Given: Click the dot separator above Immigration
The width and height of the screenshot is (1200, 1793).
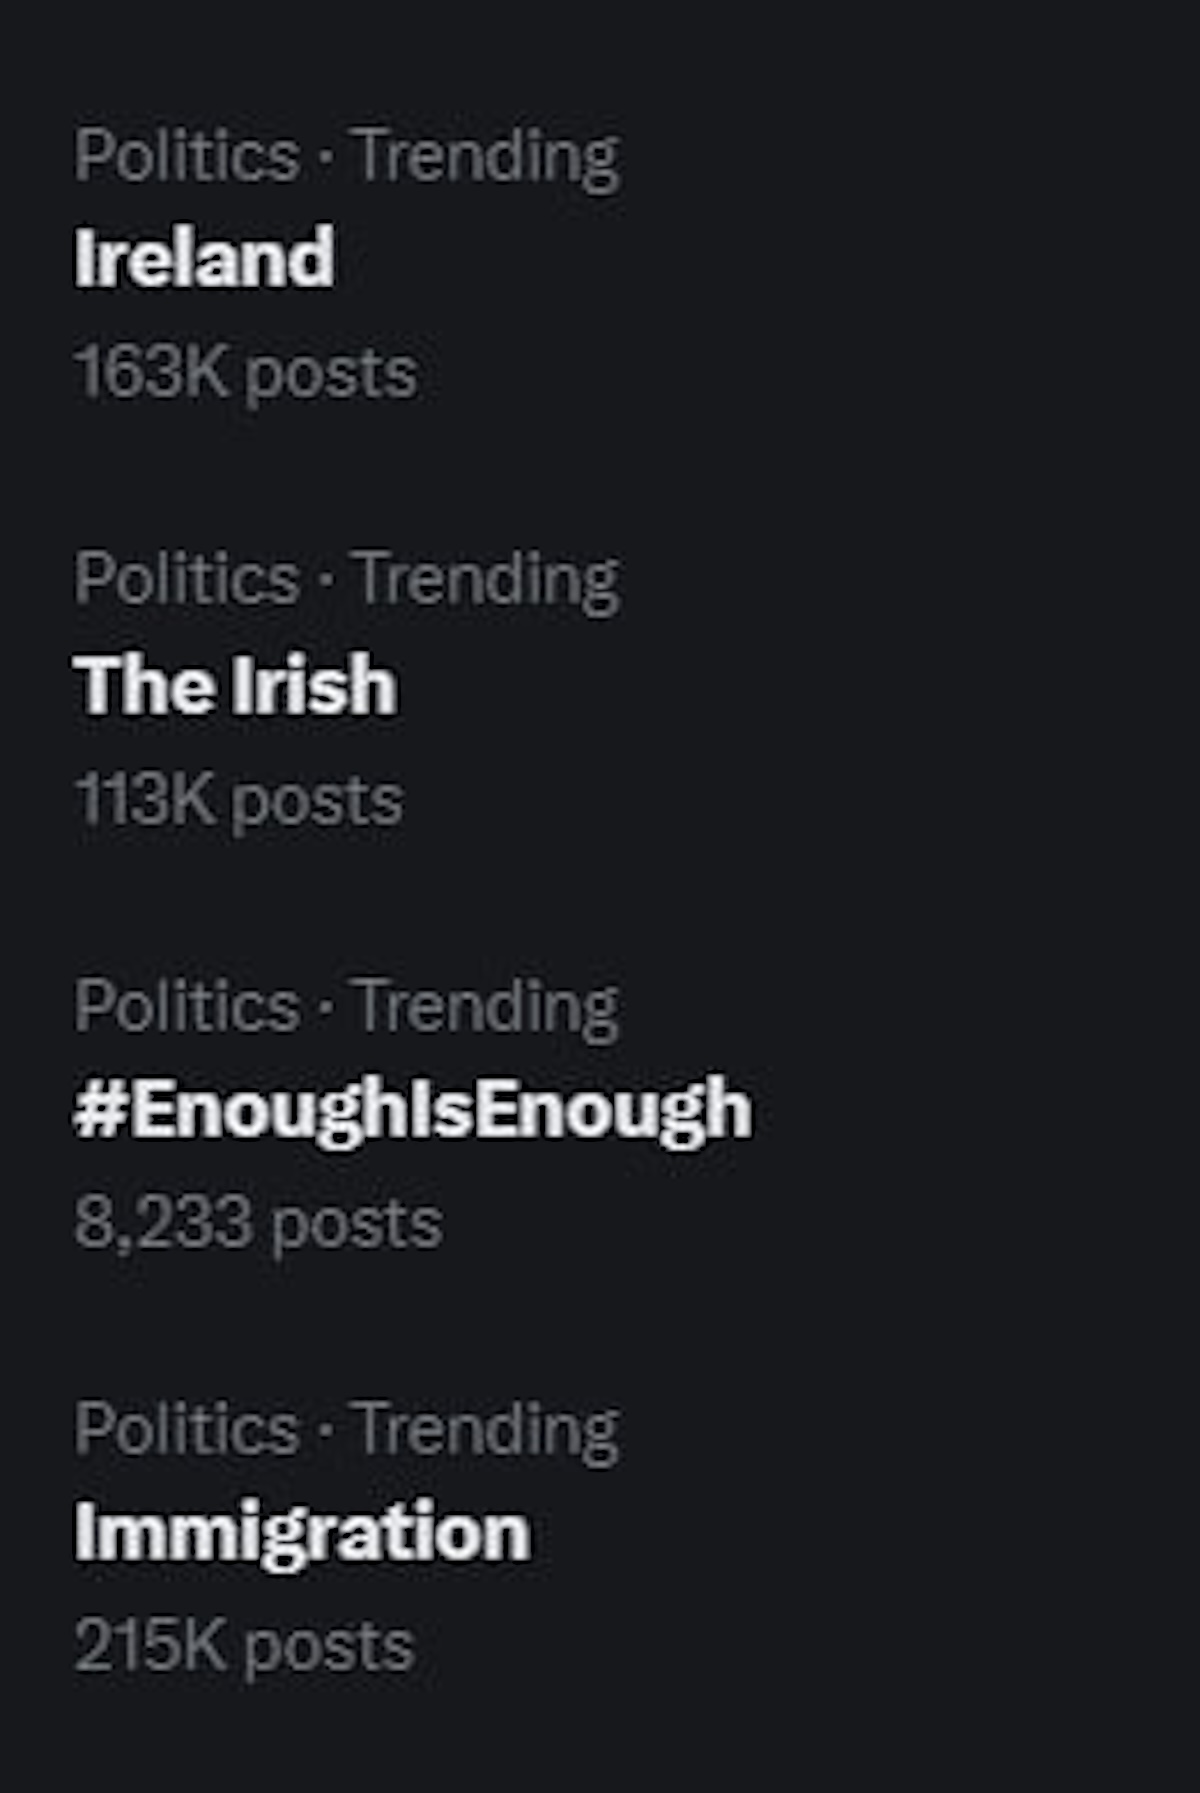Looking at the screenshot, I should 326,1431.
